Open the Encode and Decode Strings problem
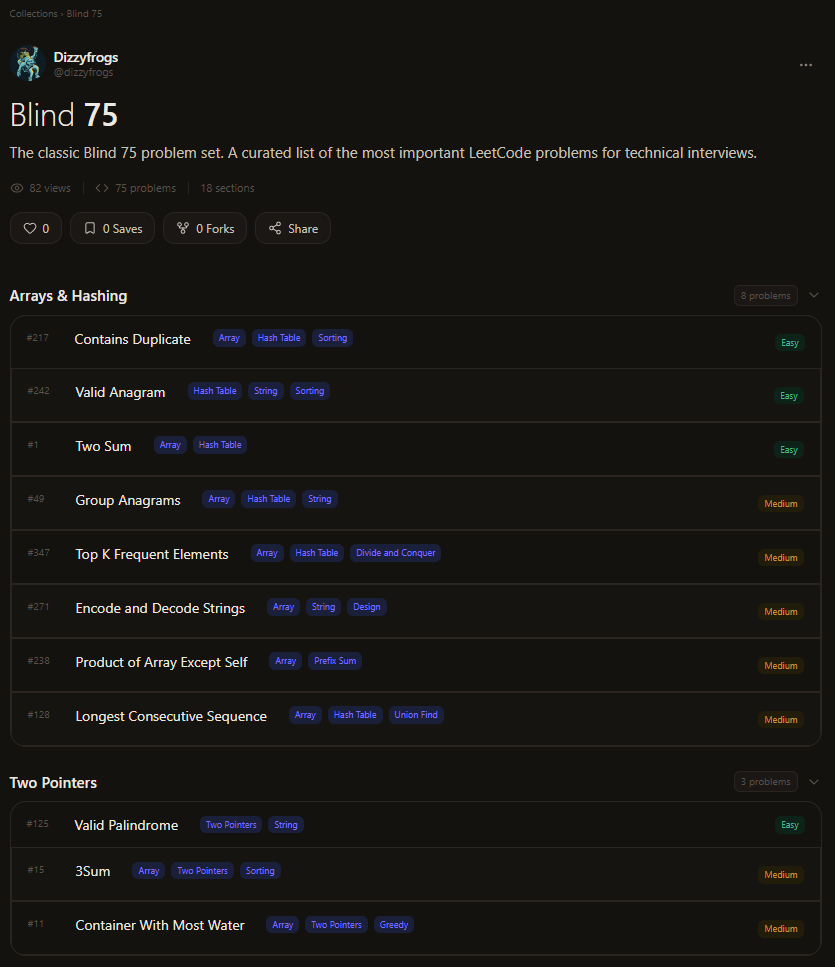835x967 pixels. coord(160,608)
